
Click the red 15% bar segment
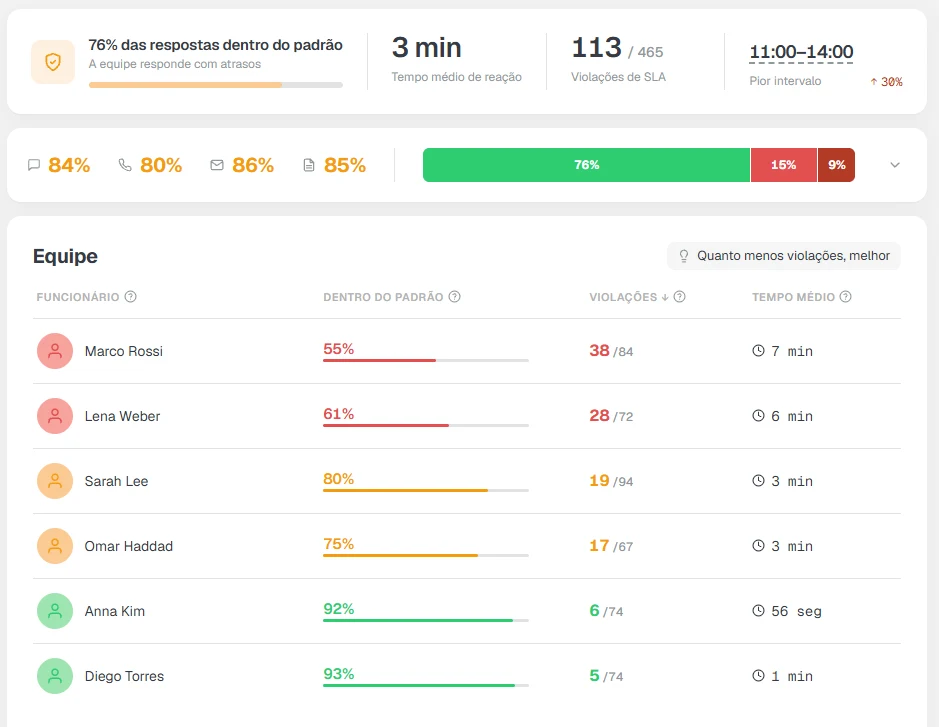pyautogui.click(x=783, y=165)
